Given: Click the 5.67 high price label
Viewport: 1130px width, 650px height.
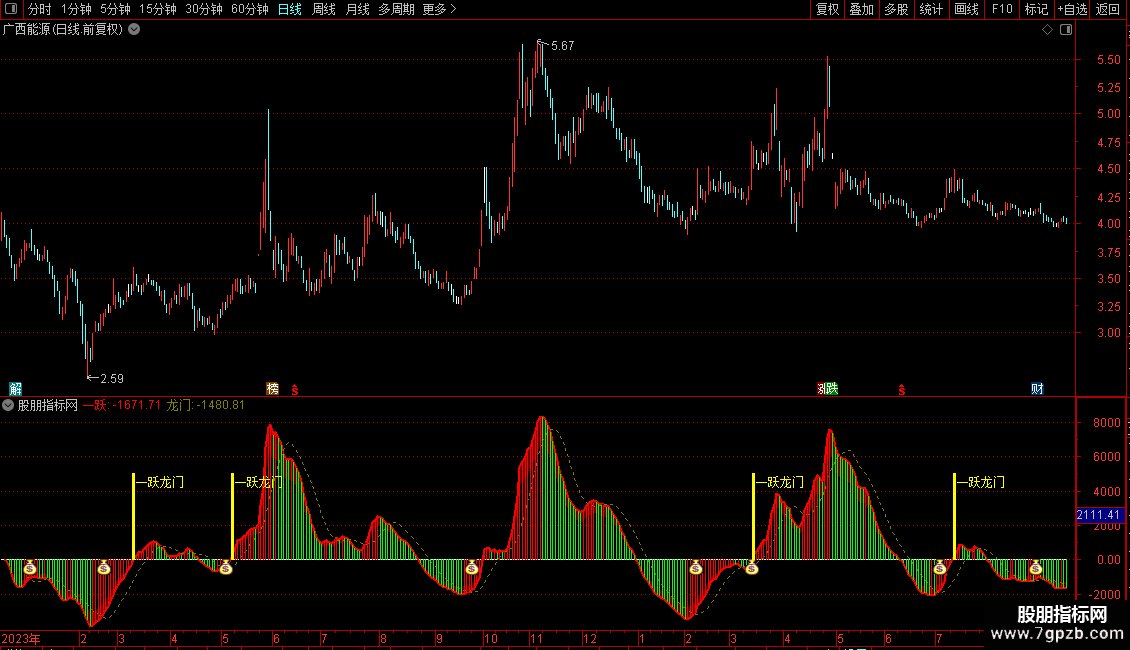Looking at the screenshot, I should pos(563,45).
